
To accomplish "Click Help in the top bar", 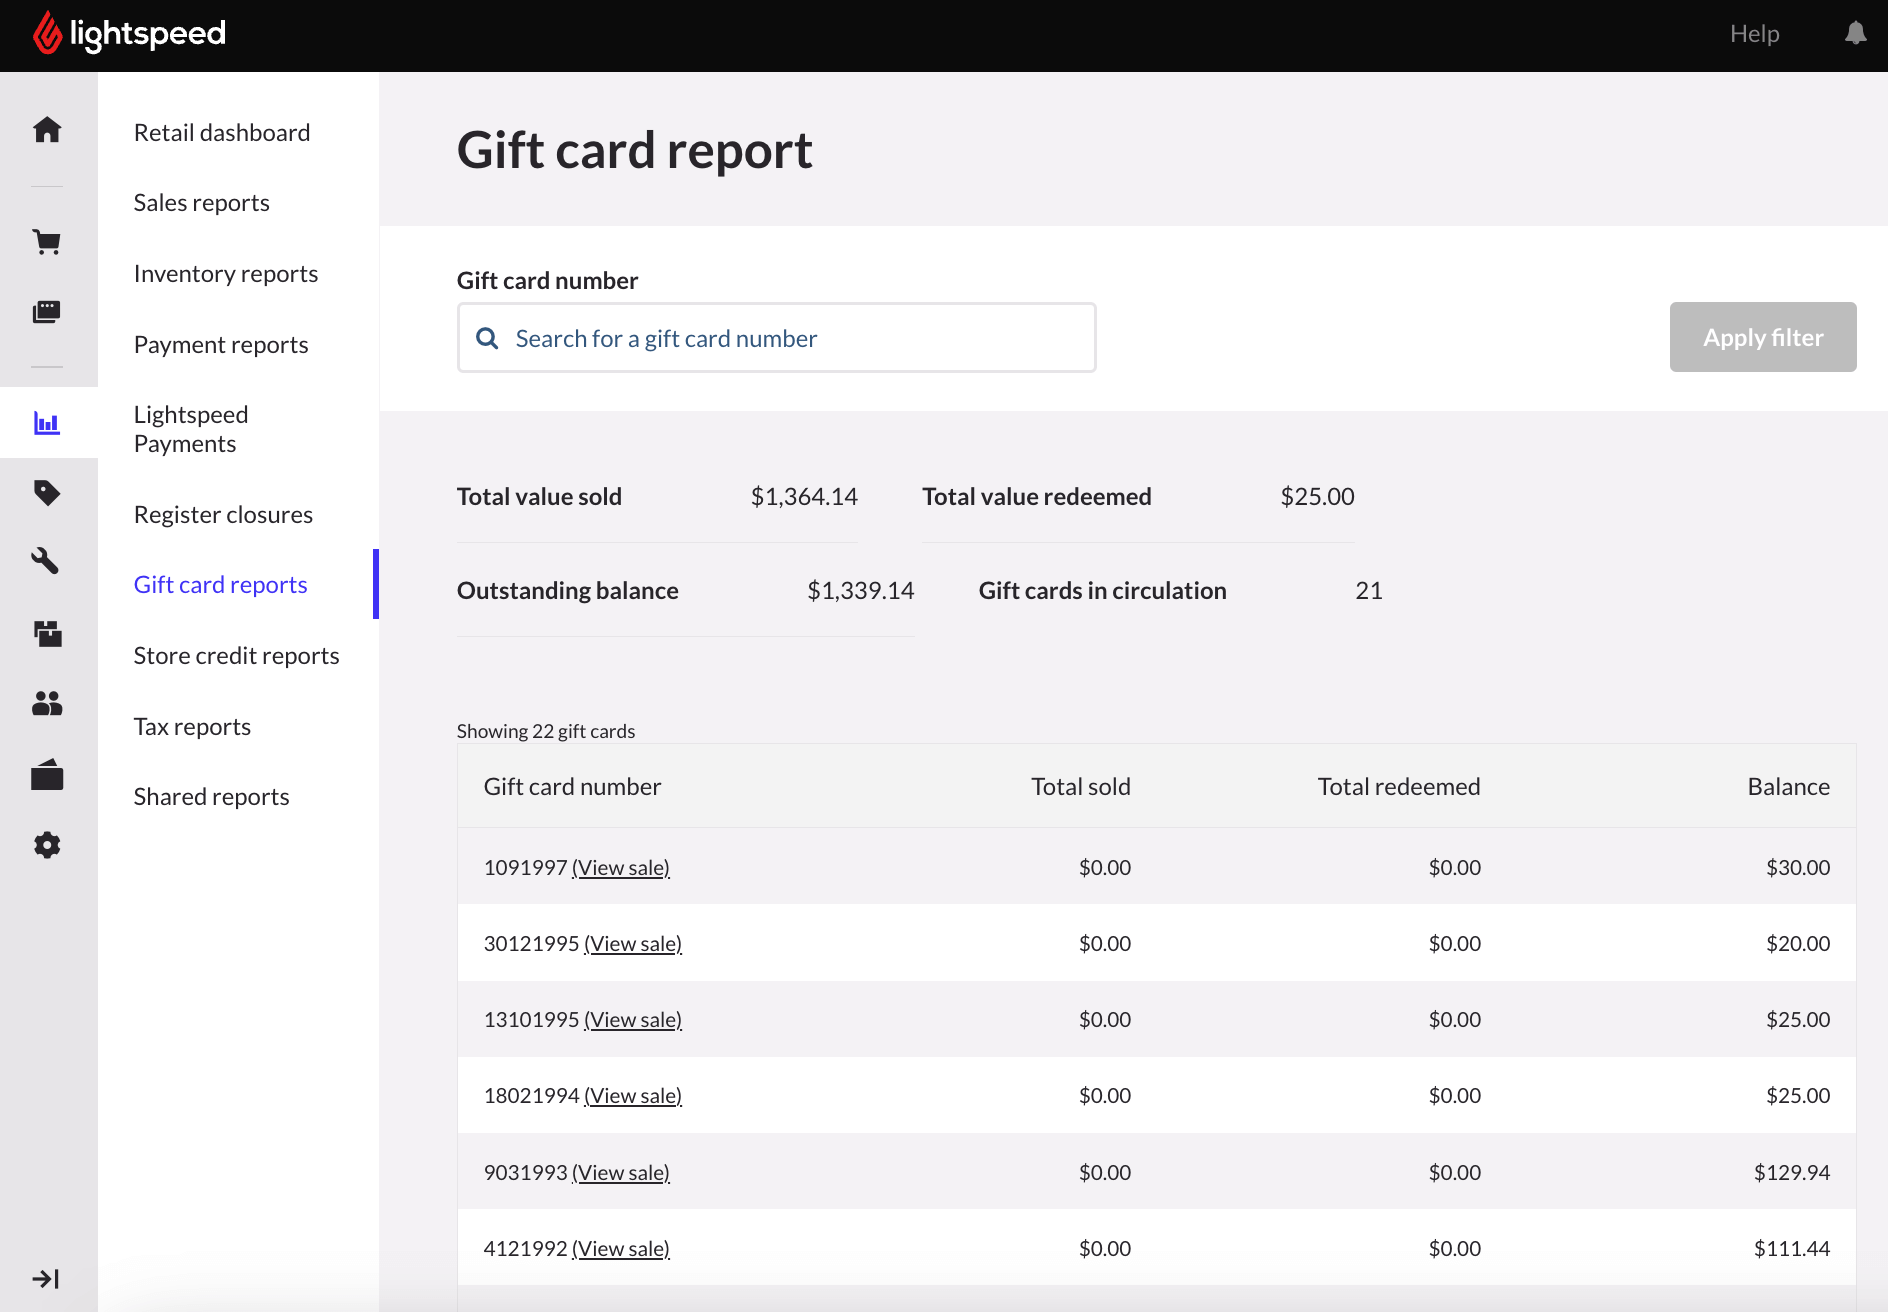I will tap(1754, 34).
